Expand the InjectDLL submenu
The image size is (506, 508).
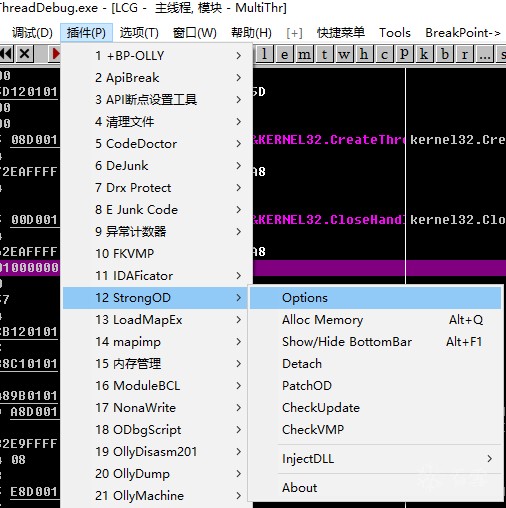[375, 459]
